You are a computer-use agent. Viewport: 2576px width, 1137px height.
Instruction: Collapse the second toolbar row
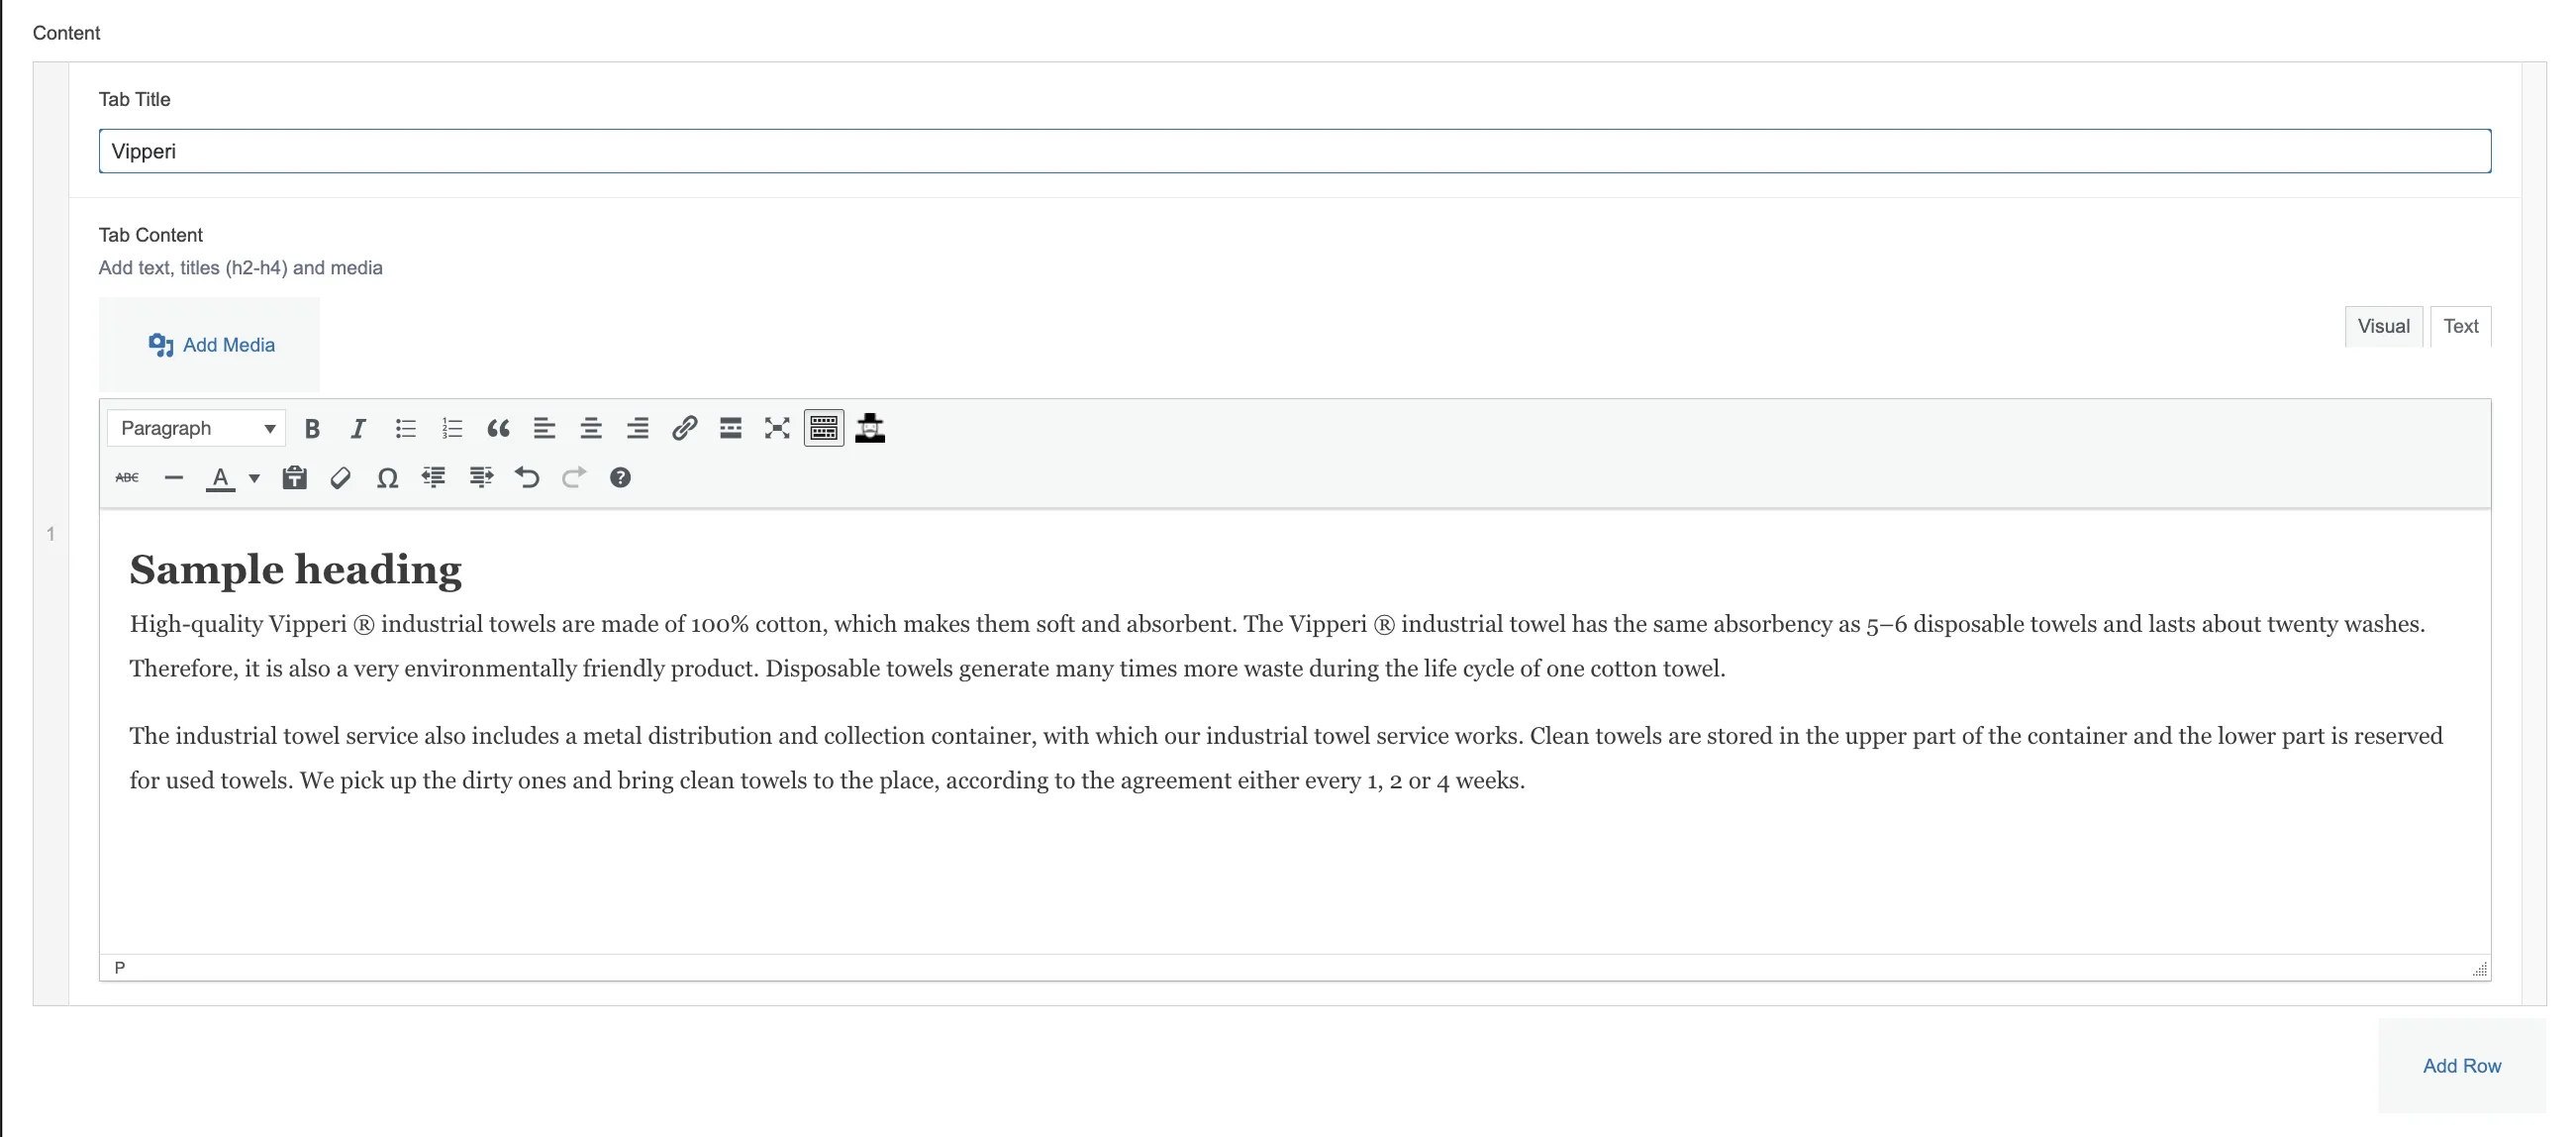click(823, 428)
